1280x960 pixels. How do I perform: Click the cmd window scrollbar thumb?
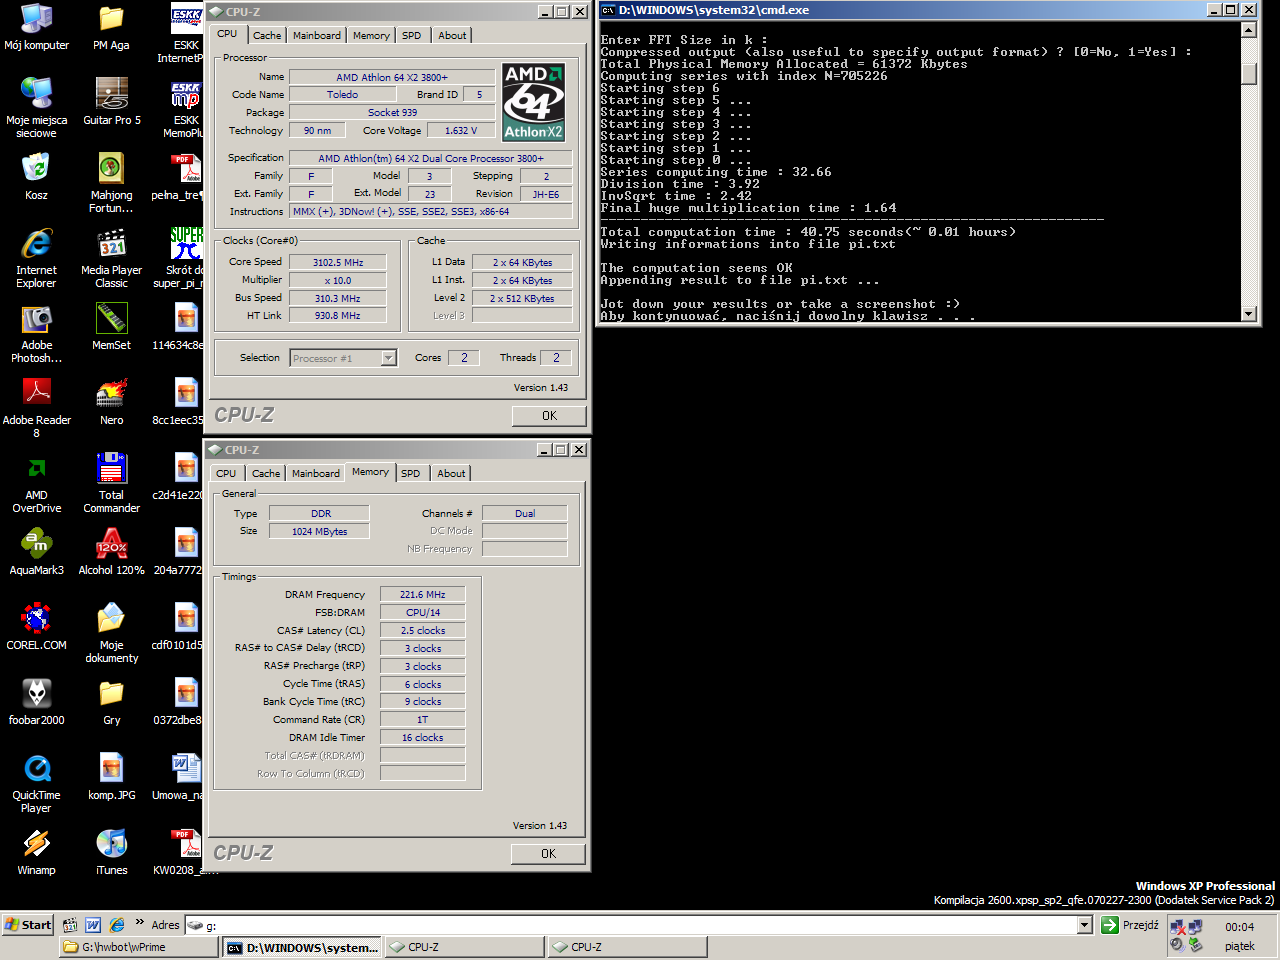[x=1248, y=75]
